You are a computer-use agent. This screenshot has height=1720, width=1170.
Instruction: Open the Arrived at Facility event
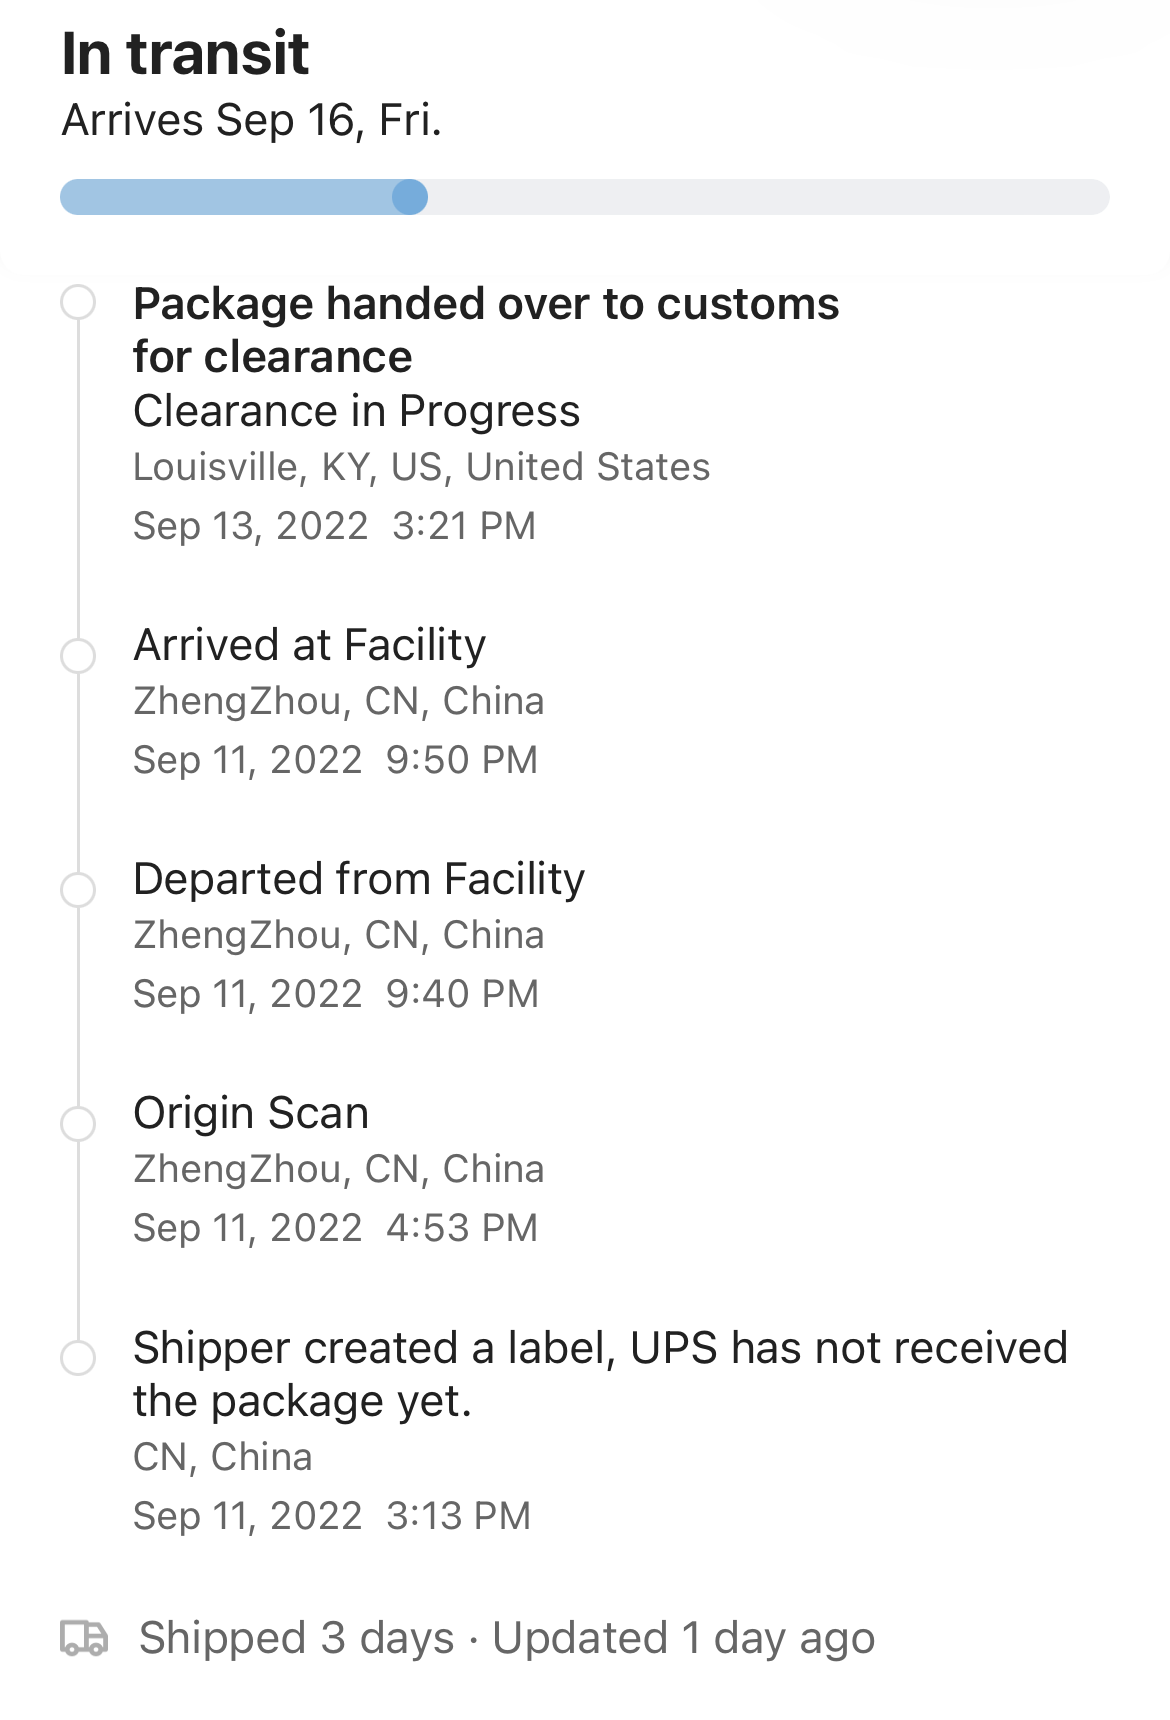(310, 645)
